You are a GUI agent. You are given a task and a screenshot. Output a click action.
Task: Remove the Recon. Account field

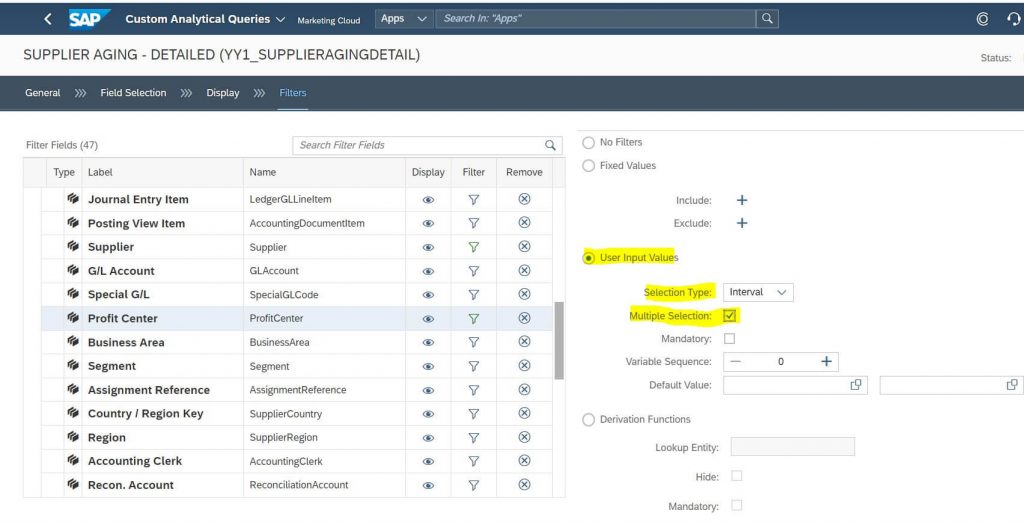pyautogui.click(x=524, y=485)
